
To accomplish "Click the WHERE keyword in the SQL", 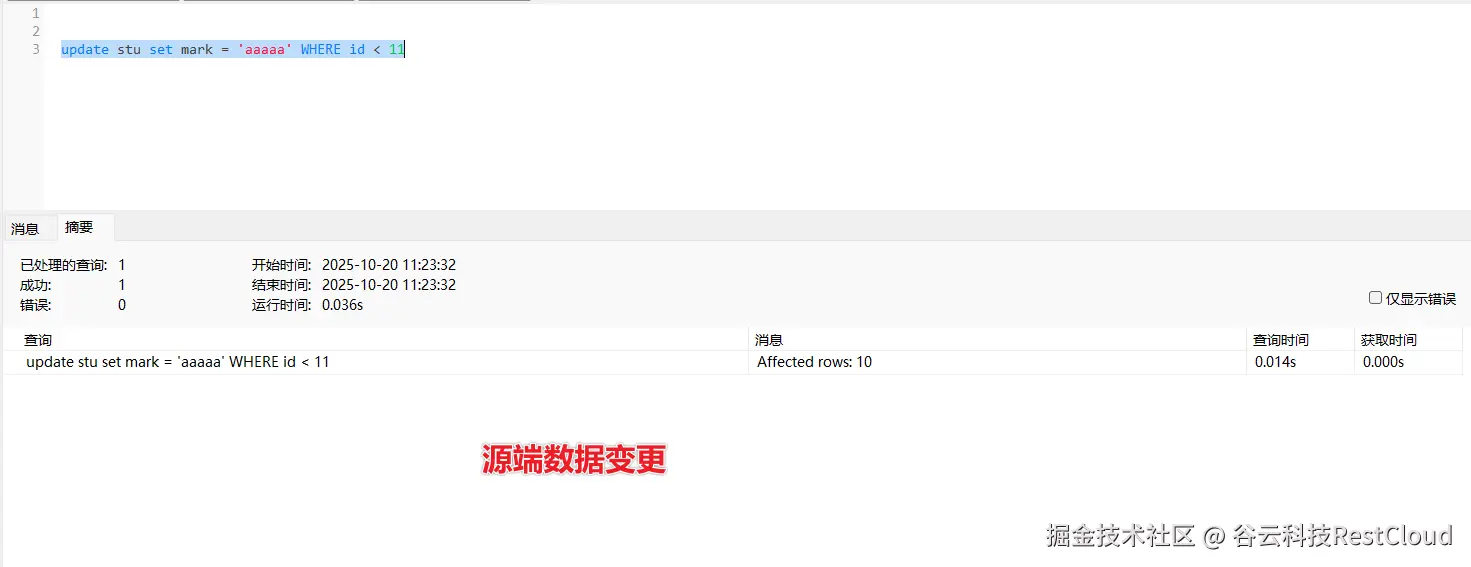I will [321, 49].
